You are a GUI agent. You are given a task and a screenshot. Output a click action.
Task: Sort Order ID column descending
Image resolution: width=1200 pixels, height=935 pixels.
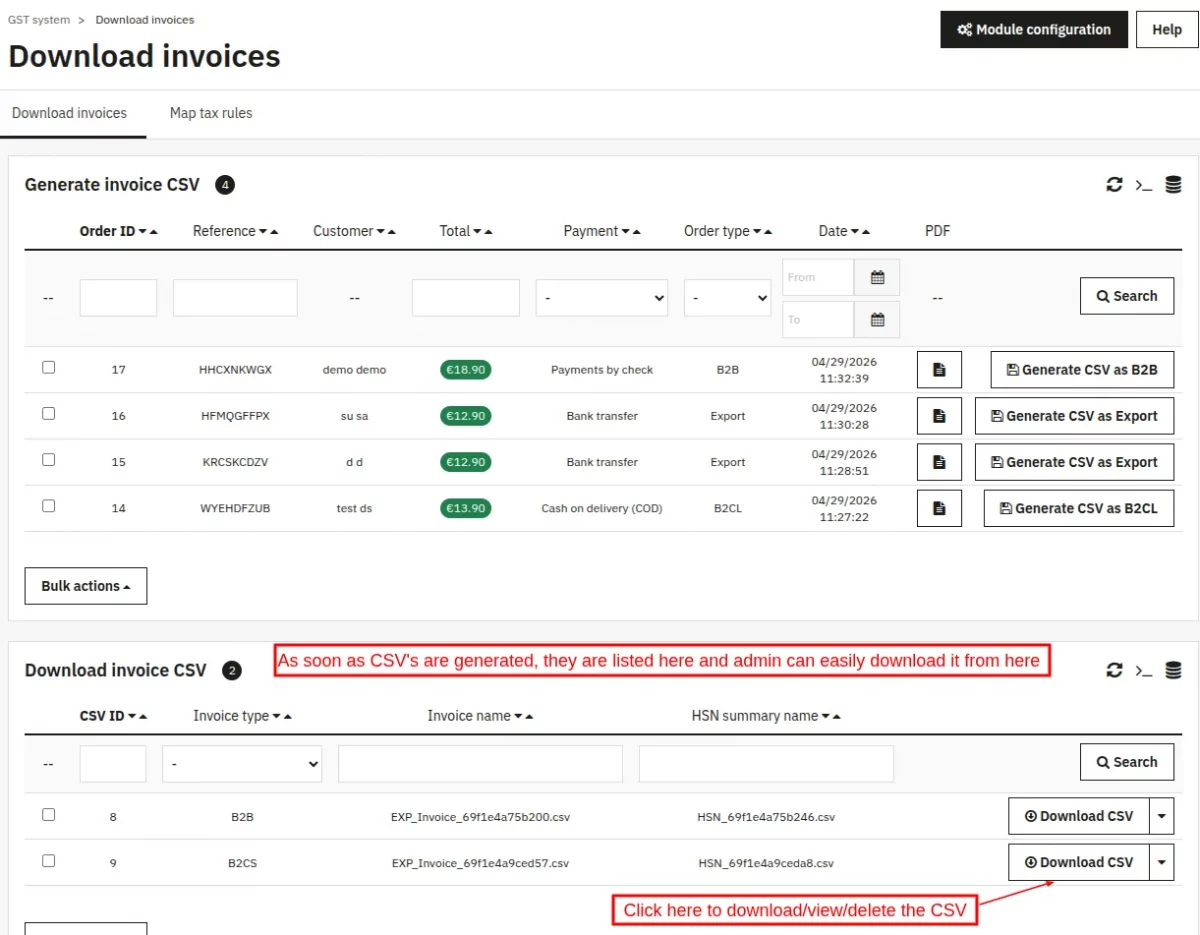click(143, 232)
